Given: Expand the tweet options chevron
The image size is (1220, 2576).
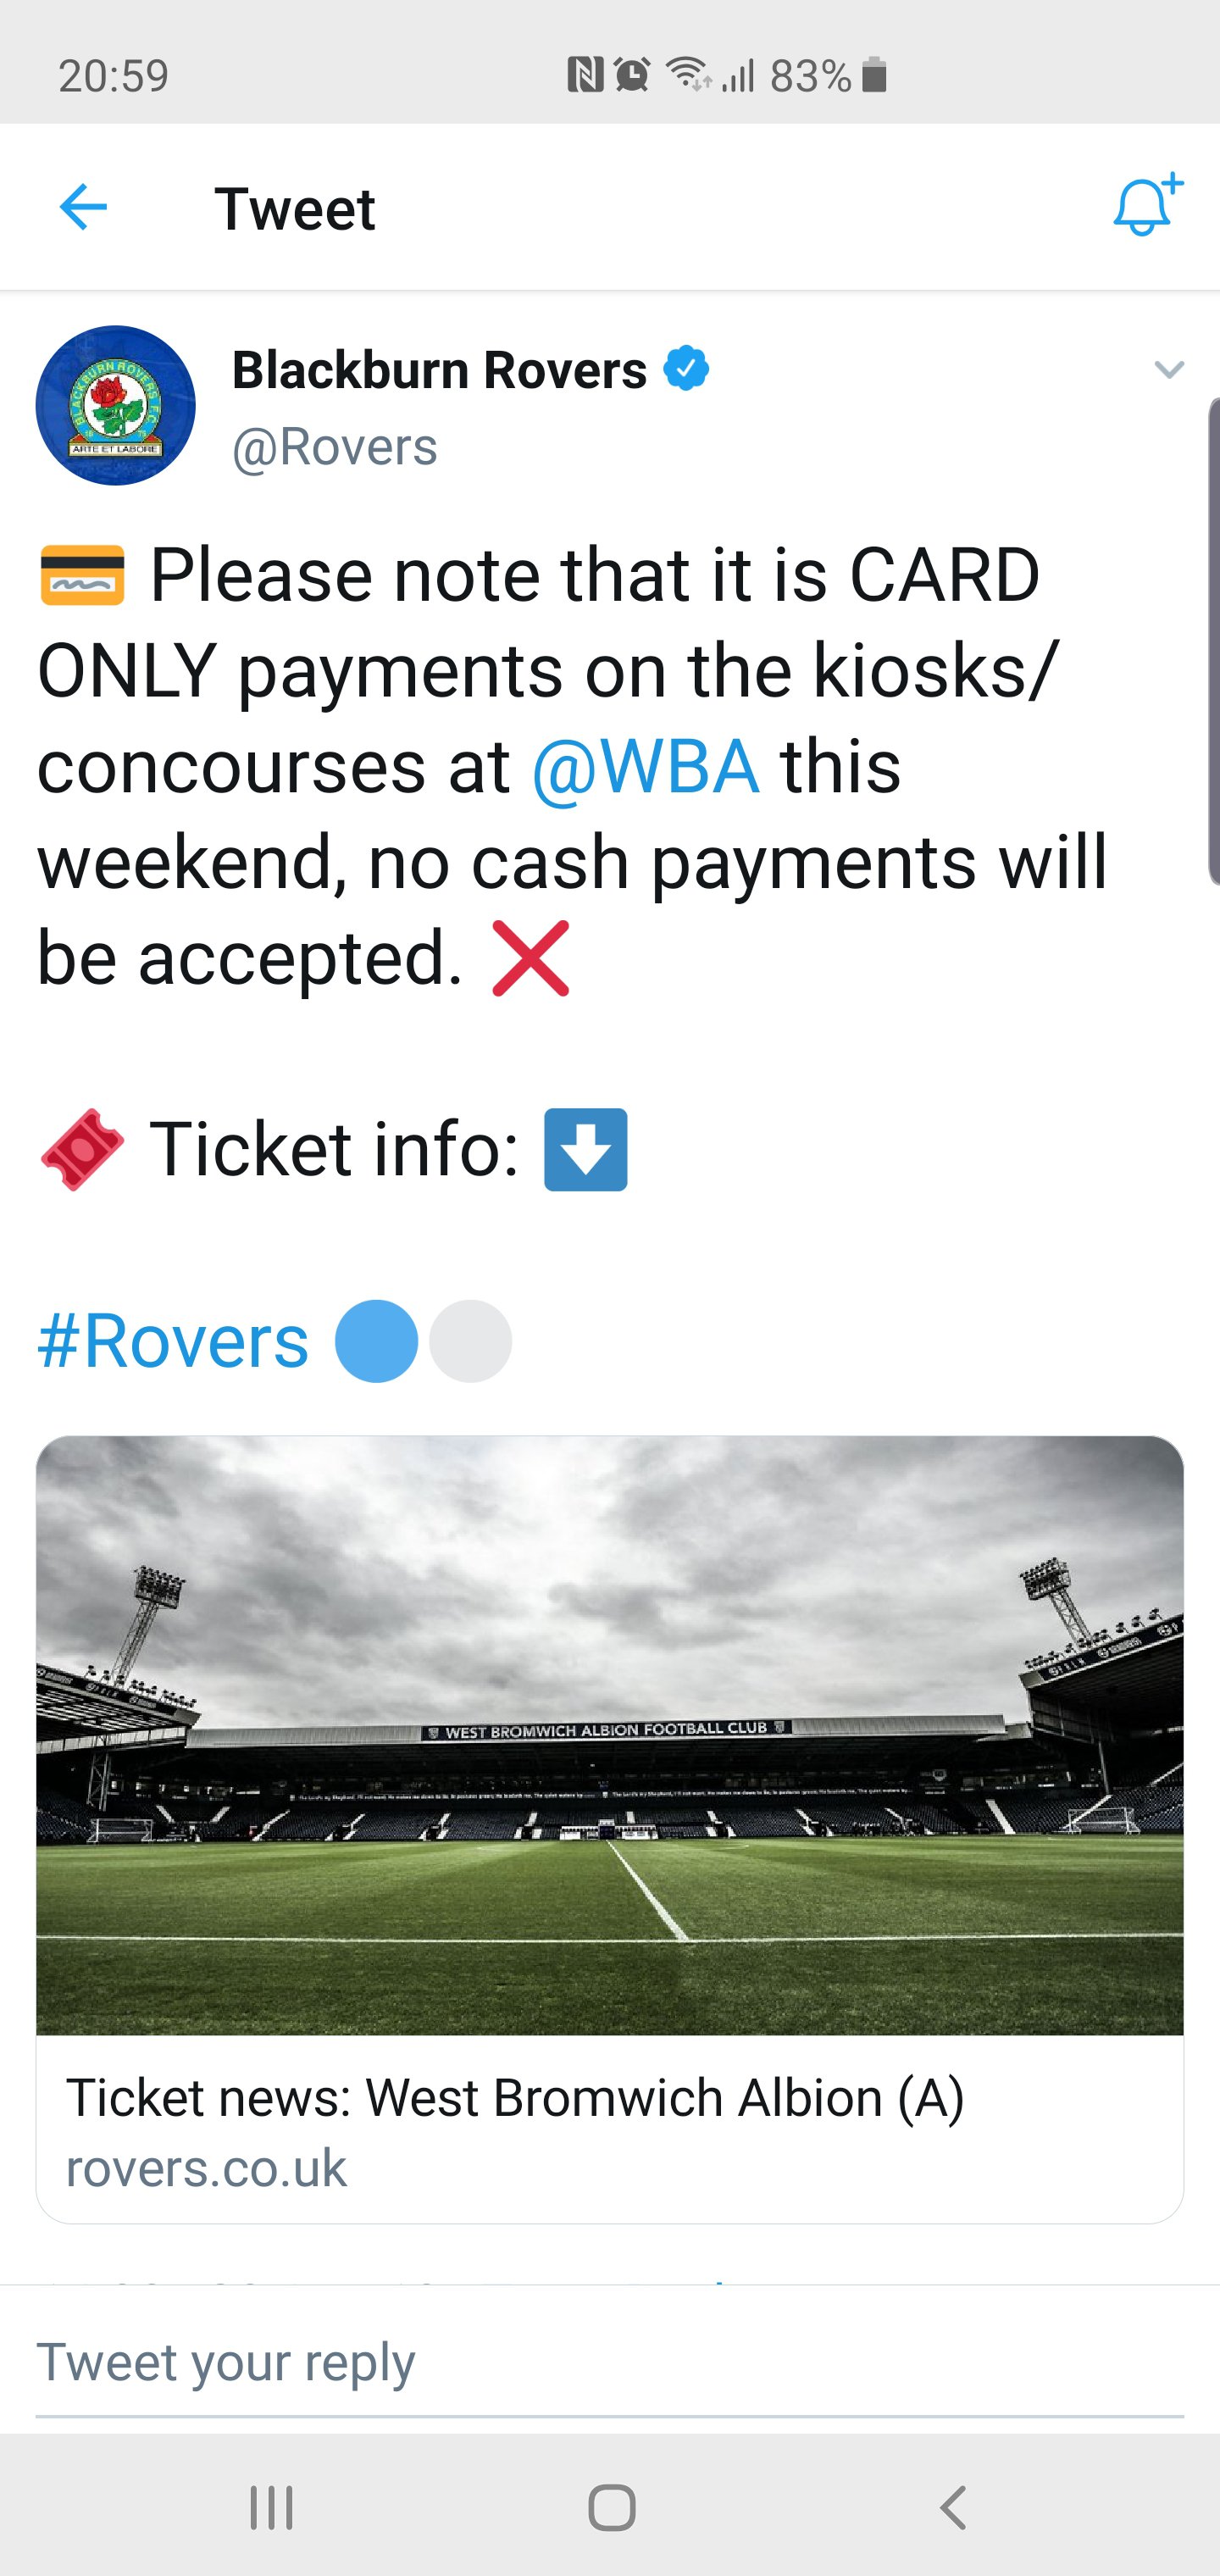Looking at the screenshot, I should (x=1168, y=370).
